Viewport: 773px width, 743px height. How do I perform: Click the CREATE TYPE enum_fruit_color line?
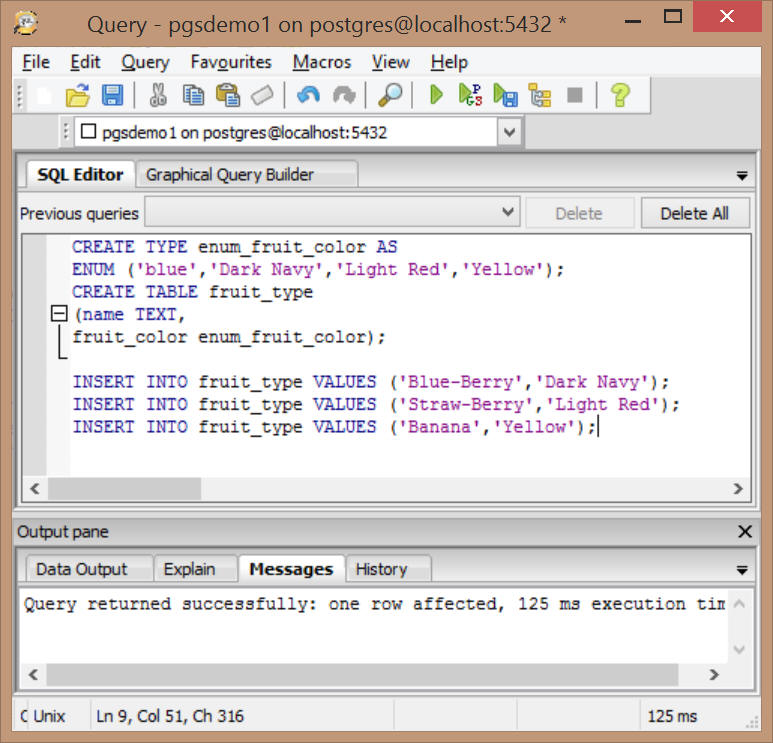(235, 247)
